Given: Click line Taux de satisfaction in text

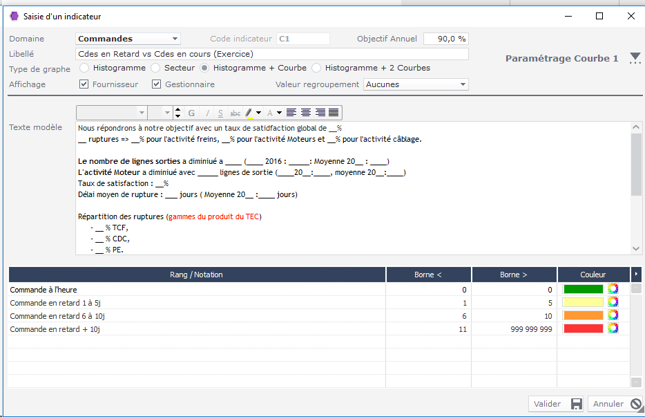Looking at the screenshot, I should [x=123, y=183].
